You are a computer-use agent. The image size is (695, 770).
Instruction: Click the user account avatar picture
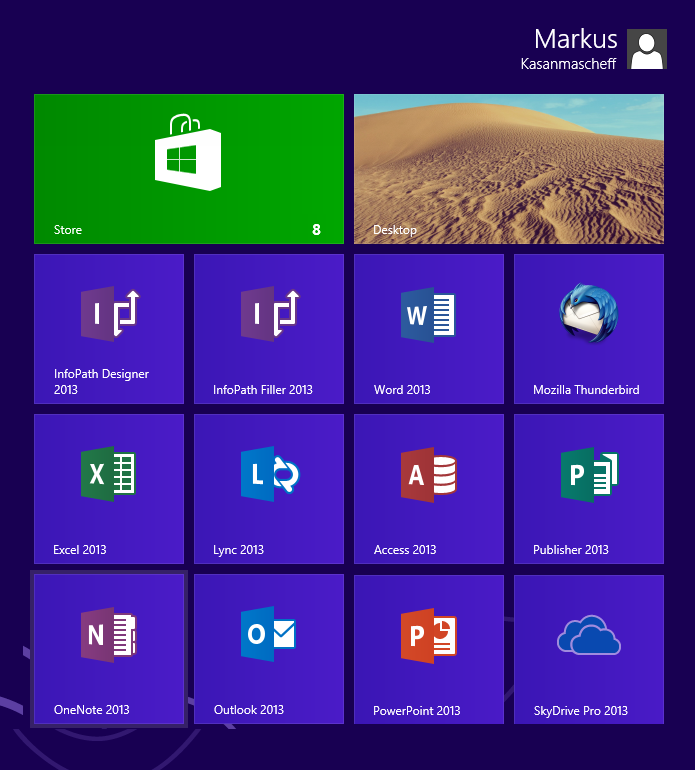646,49
